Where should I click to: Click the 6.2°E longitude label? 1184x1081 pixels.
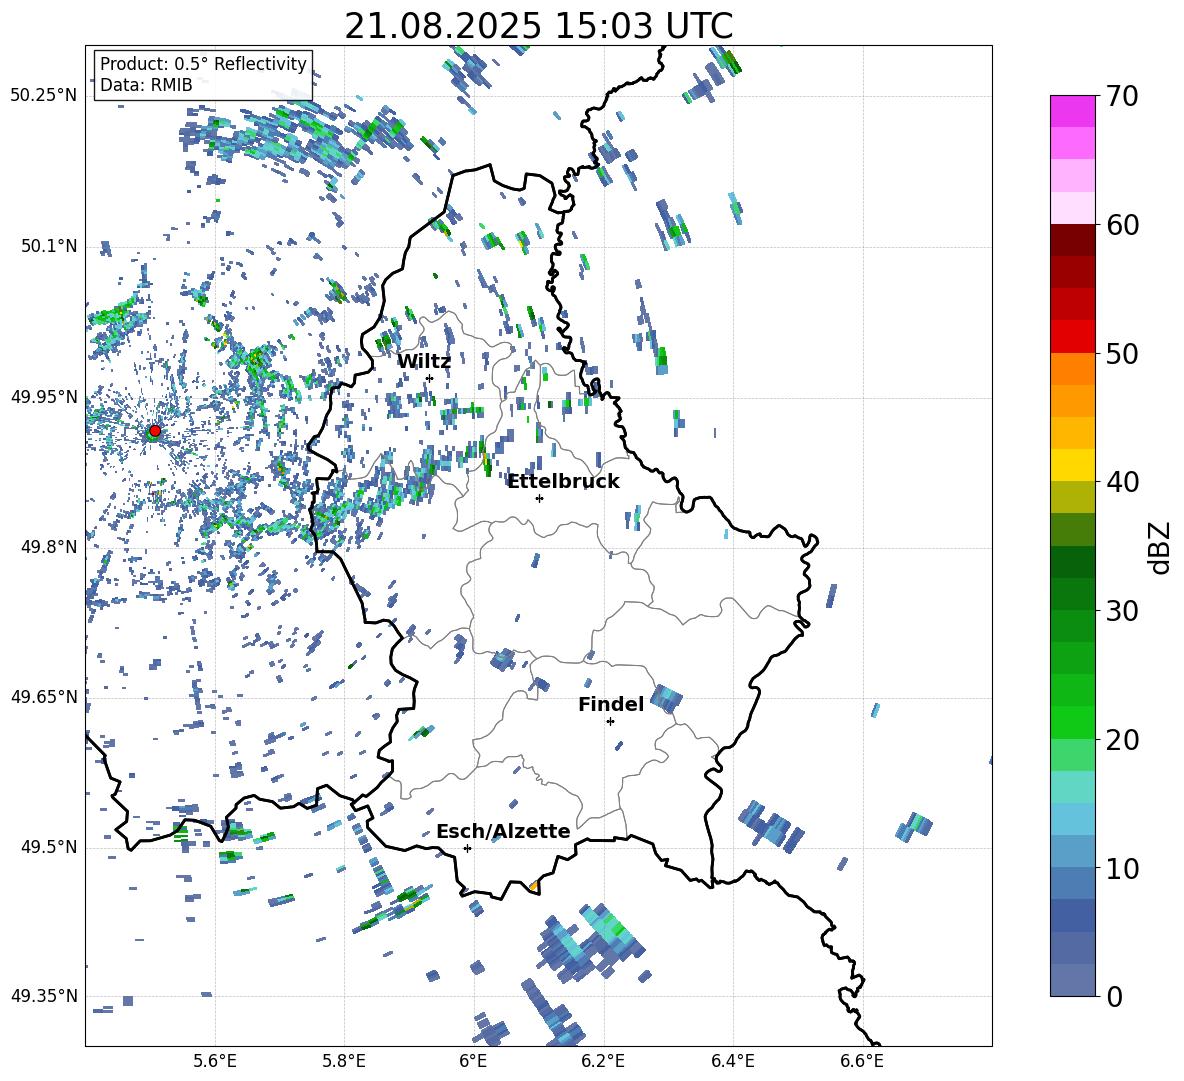603,1061
